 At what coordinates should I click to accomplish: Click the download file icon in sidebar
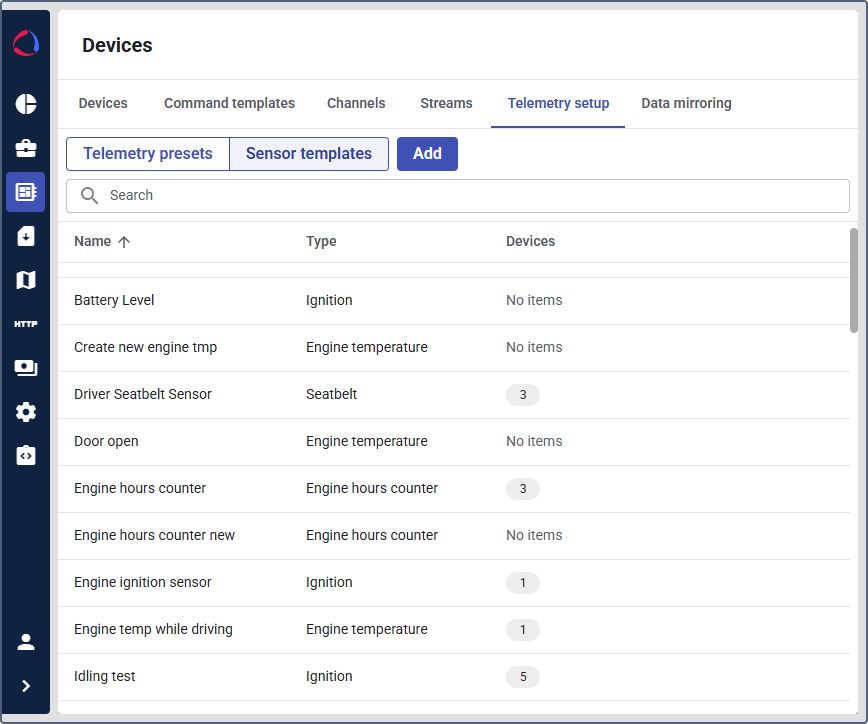coord(26,236)
